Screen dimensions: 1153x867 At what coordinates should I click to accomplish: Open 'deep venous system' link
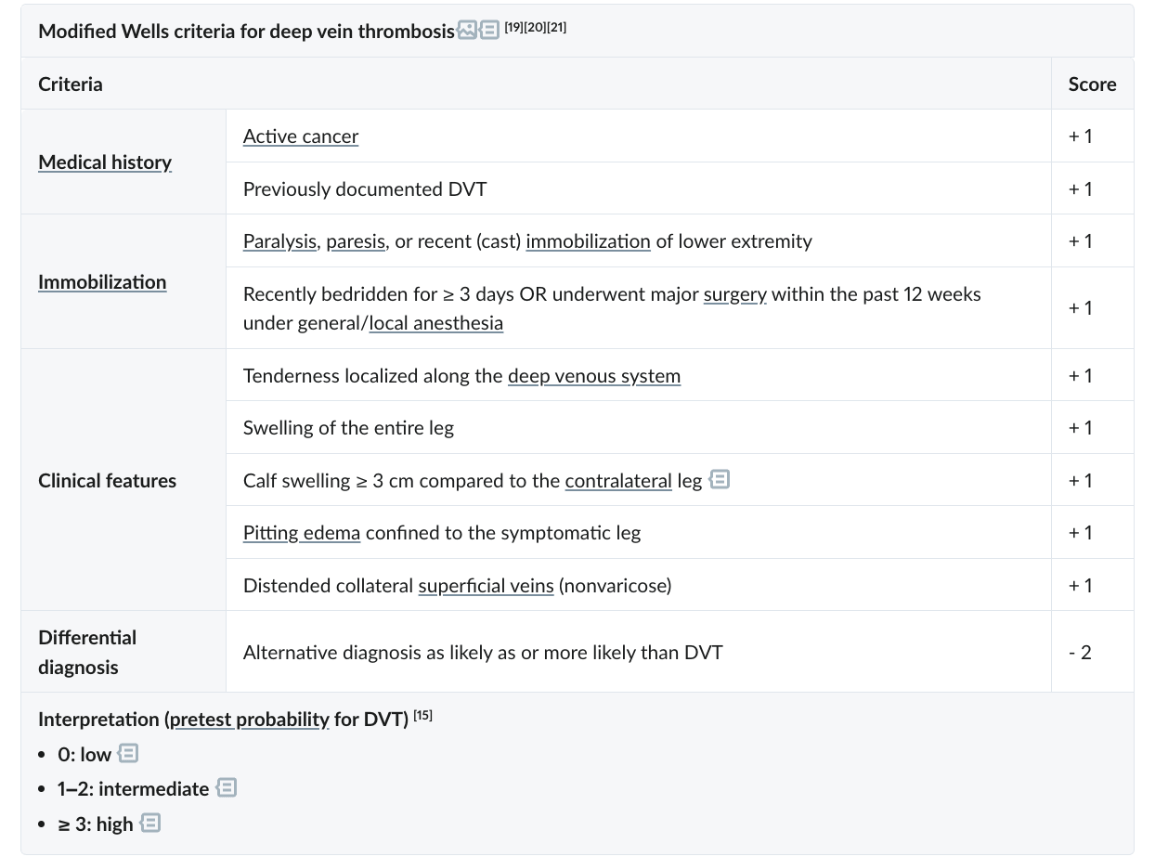click(x=594, y=377)
